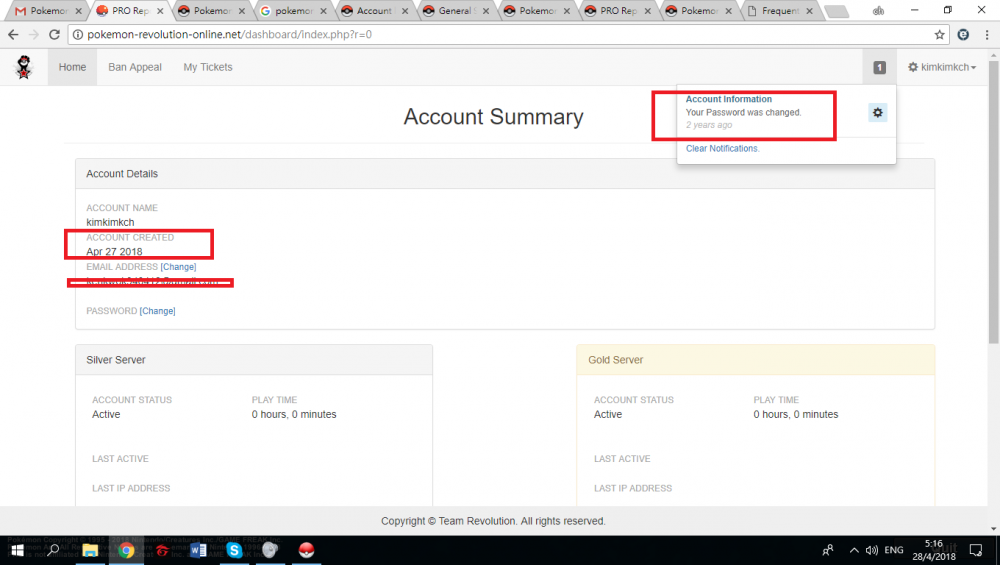Show hidden system tray icons
The height and width of the screenshot is (565, 1000).
click(x=854, y=550)
